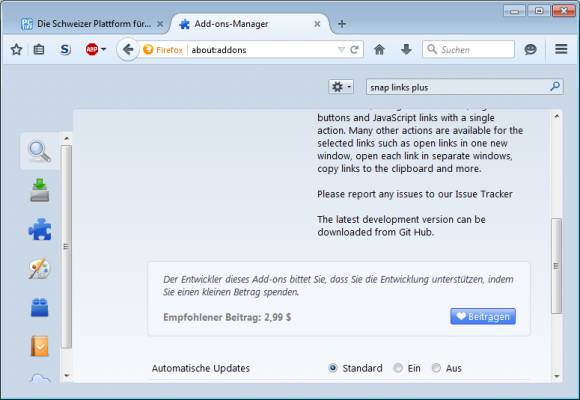The image size is (580, 400).
Task: Select Aus for Automatische Updates
Action: click(x=436, y=368)
